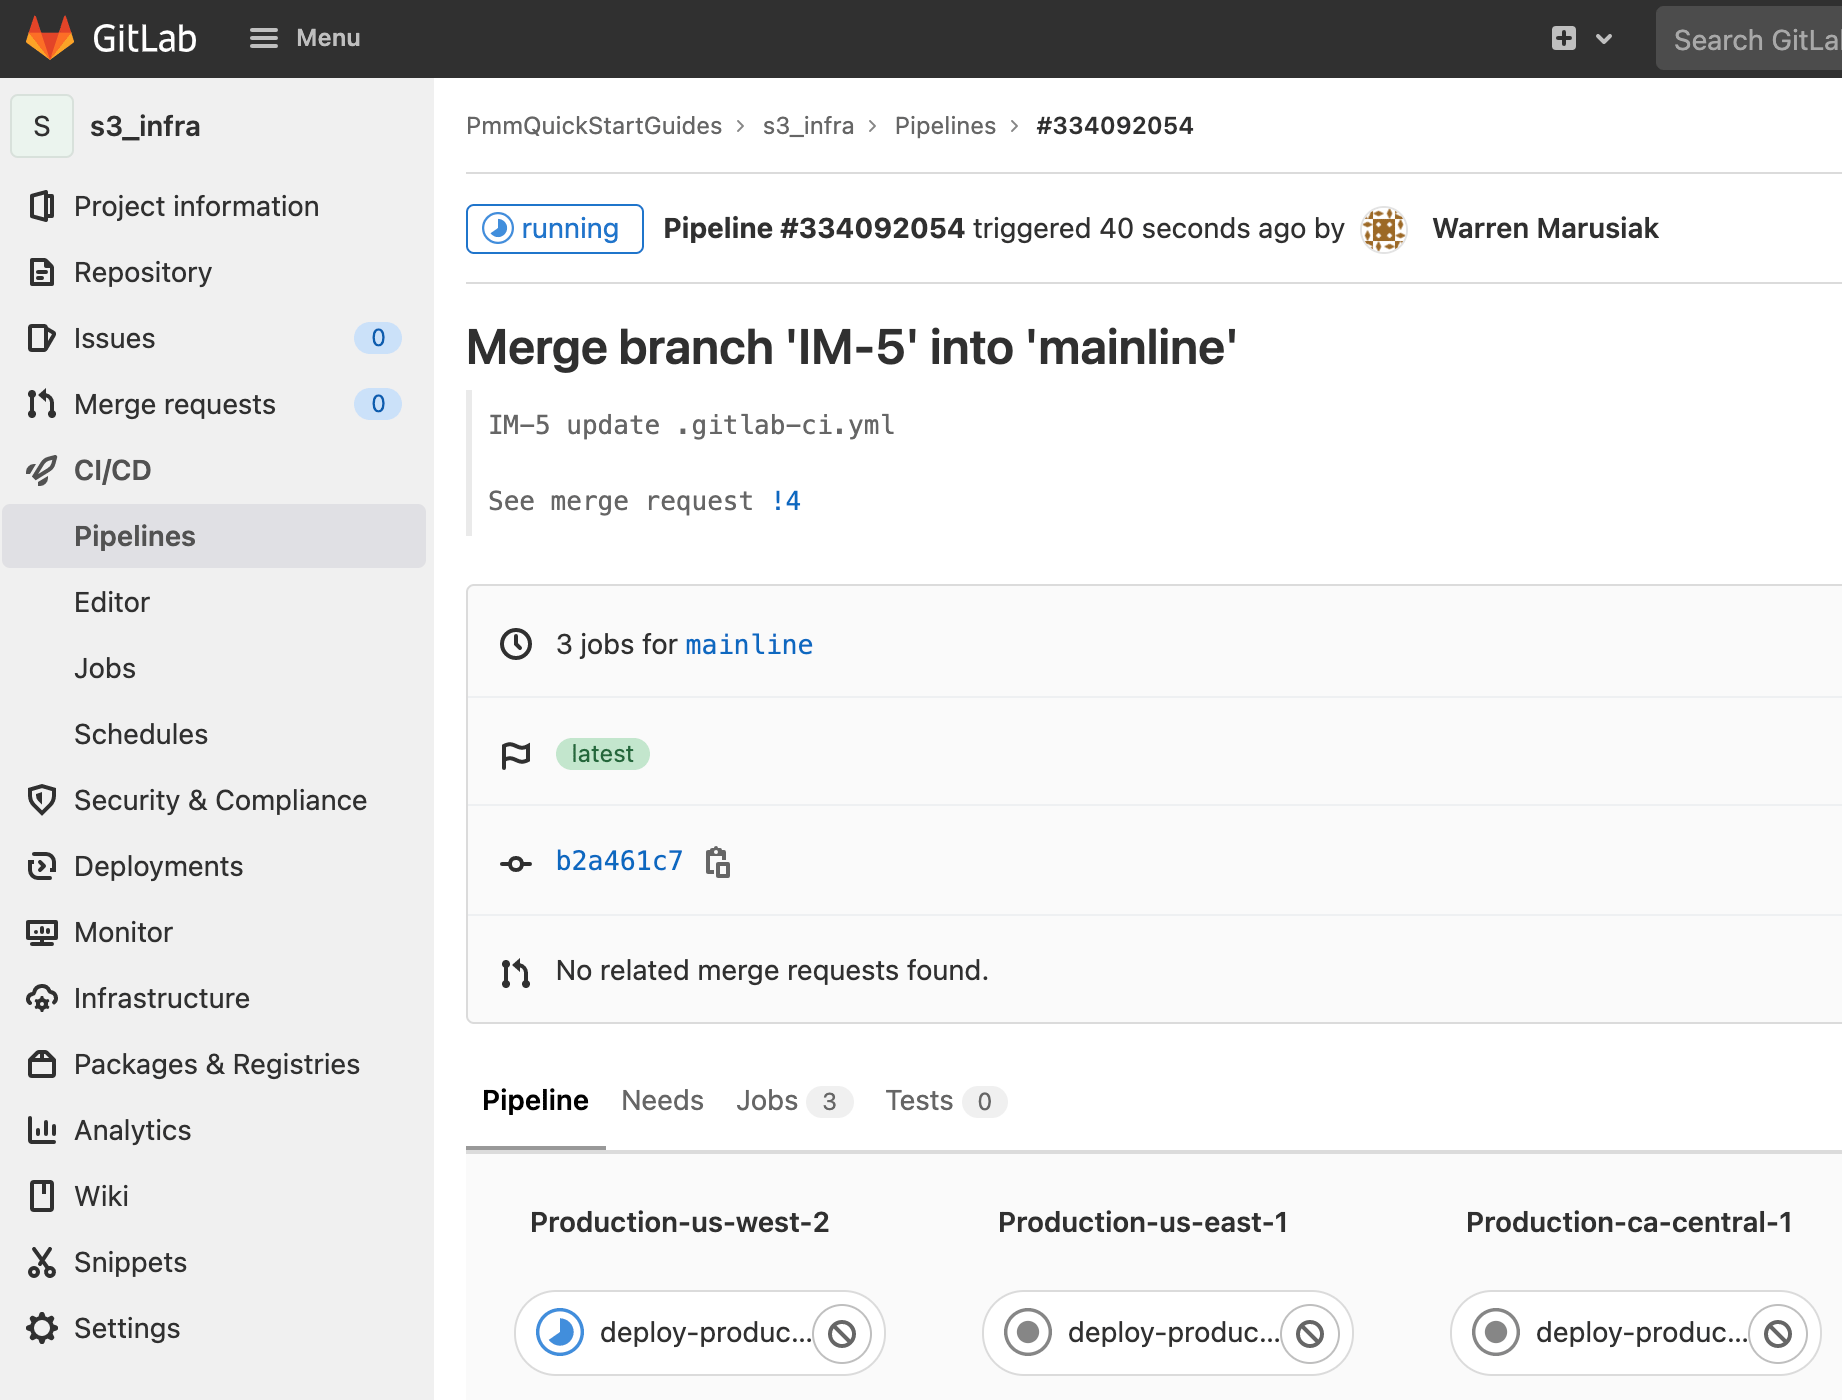The width and height of the screenshot is (1842, 1400).
Task: Switch to the Needs tab
Action: click(x=662, y=1100)
